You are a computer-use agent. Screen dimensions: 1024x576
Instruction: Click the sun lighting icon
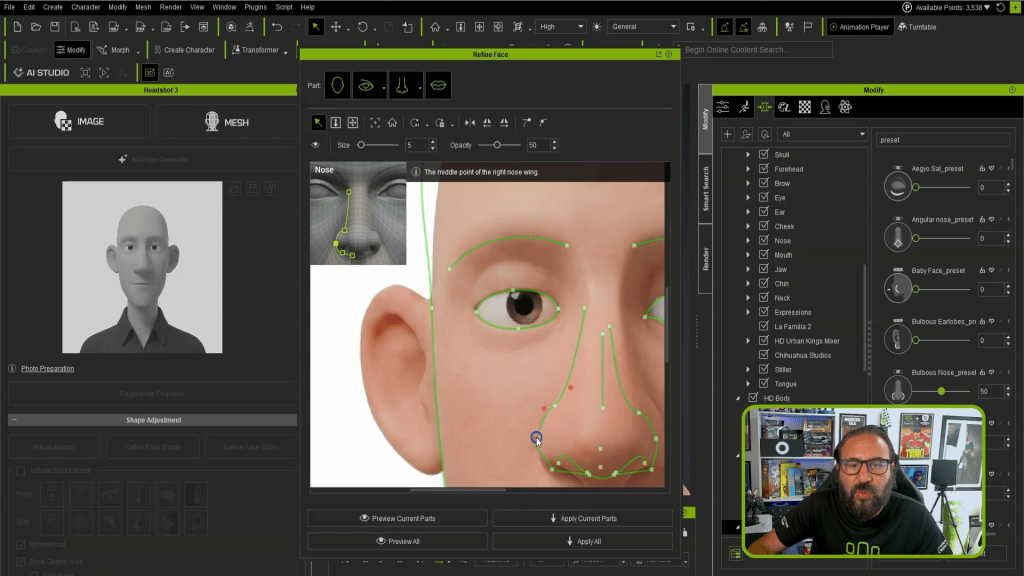[x=597, y=27]
